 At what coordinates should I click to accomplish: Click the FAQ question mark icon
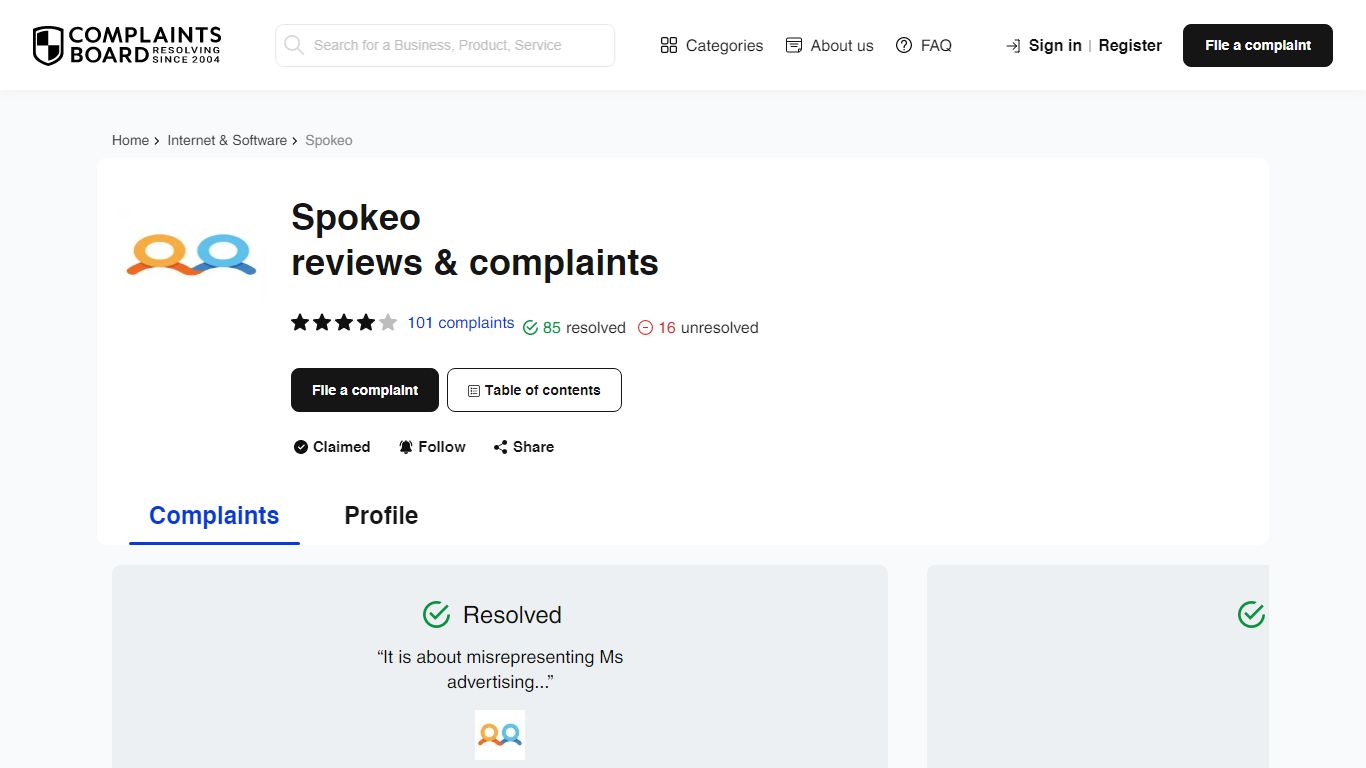click(x=904, y=45)
